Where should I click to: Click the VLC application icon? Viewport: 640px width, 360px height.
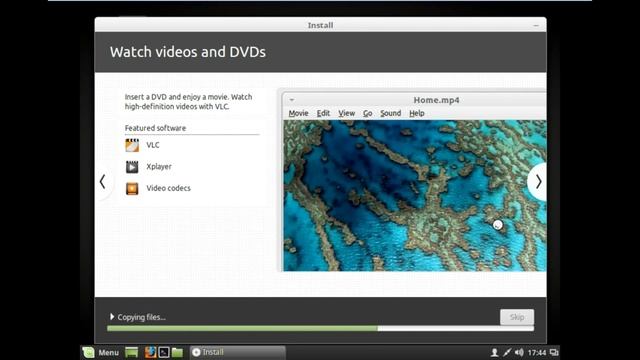pos(132,145)
